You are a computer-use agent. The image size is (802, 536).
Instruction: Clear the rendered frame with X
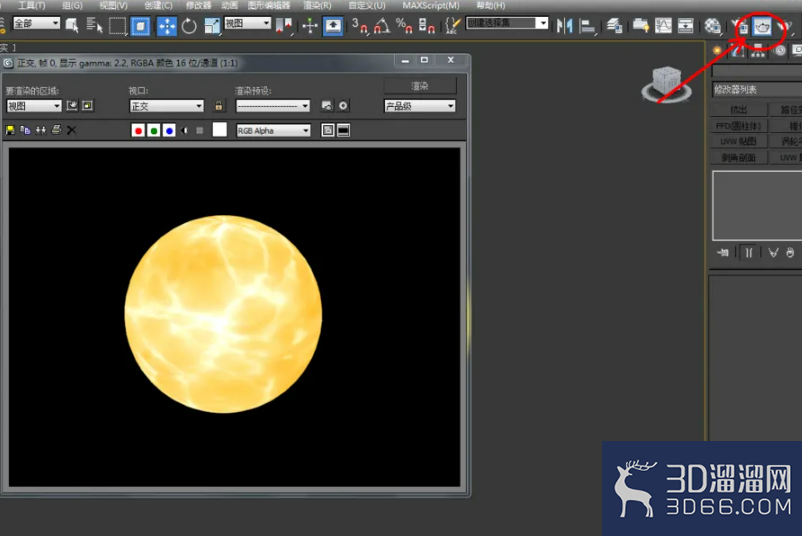(72, 130)
